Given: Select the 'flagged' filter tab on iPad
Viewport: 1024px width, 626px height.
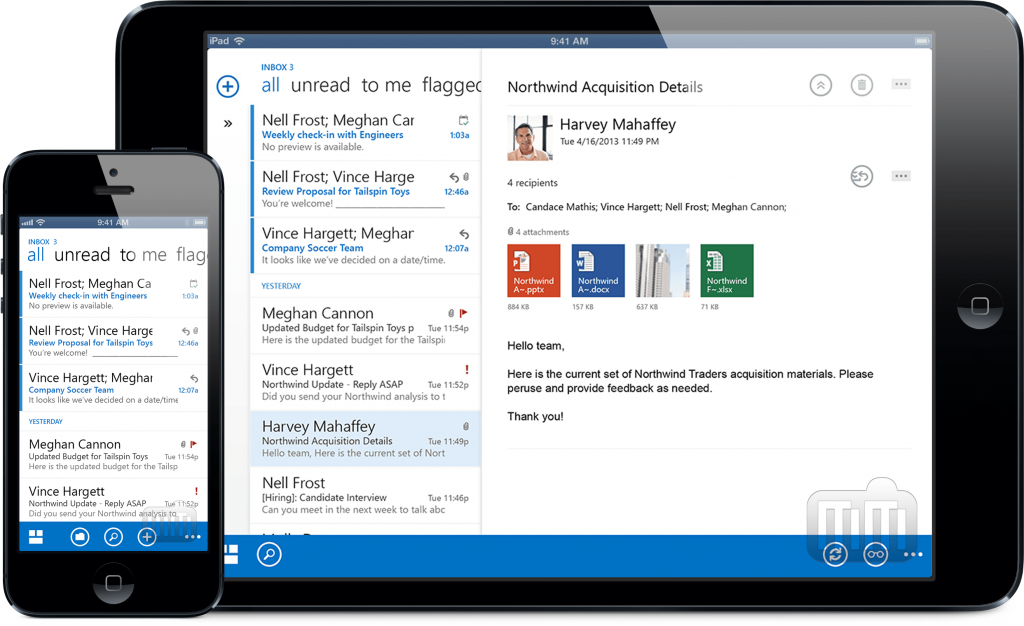Looking at the screenshot, I should 451,85.
